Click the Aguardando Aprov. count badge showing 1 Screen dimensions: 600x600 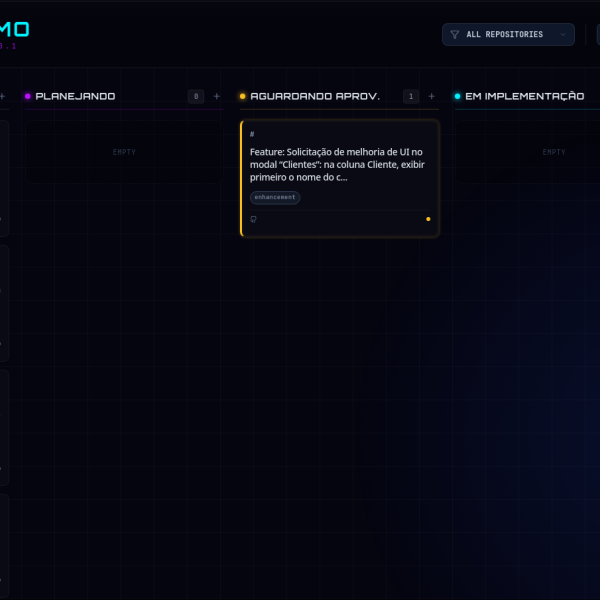tap(411, 97)
